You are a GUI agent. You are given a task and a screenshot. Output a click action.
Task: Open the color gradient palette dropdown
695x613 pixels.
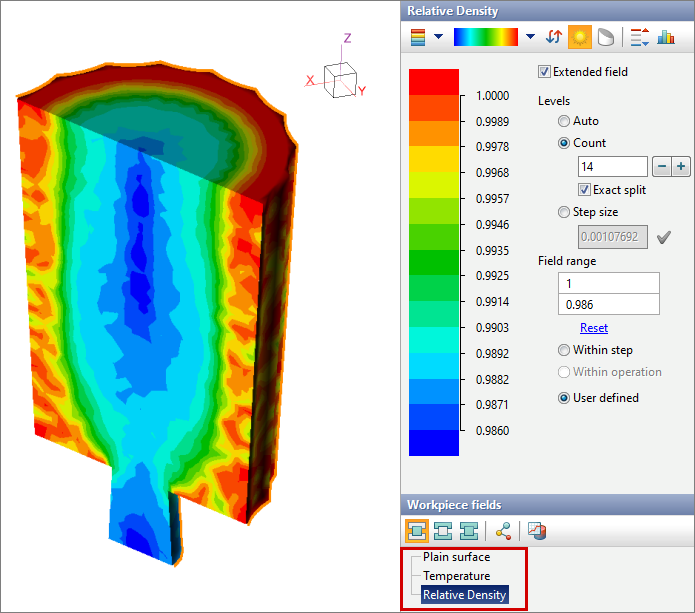coord(530,38)
